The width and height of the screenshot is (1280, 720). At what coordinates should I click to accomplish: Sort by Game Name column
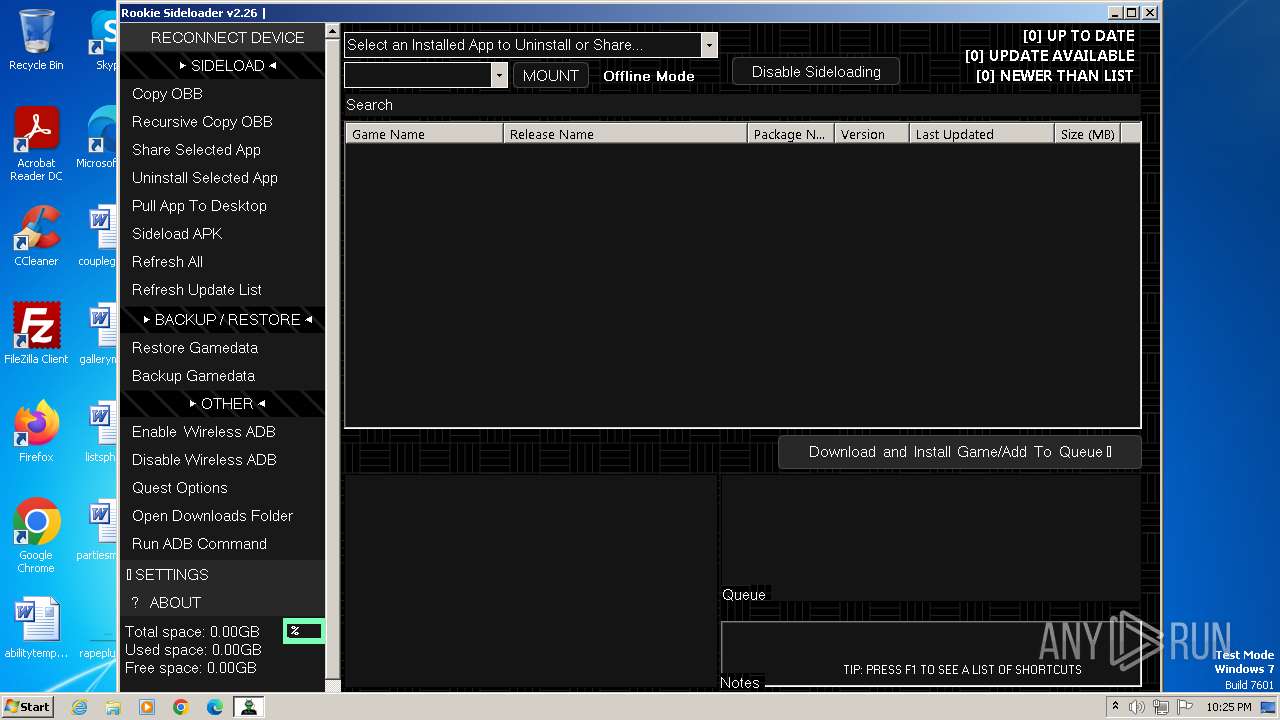coord(424,134)
